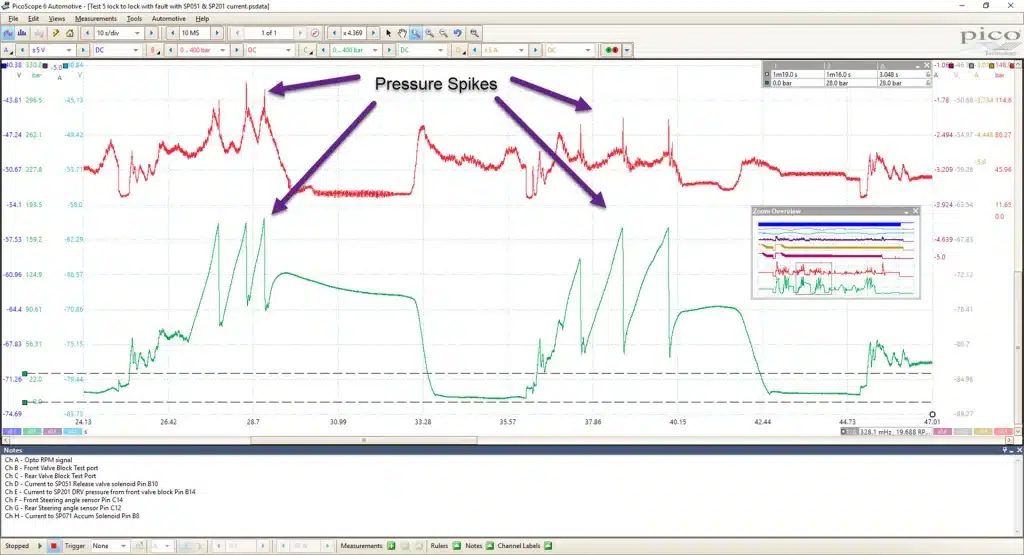
Task: Toggle Notes panel icon
Action: click(x=489, y=546)
